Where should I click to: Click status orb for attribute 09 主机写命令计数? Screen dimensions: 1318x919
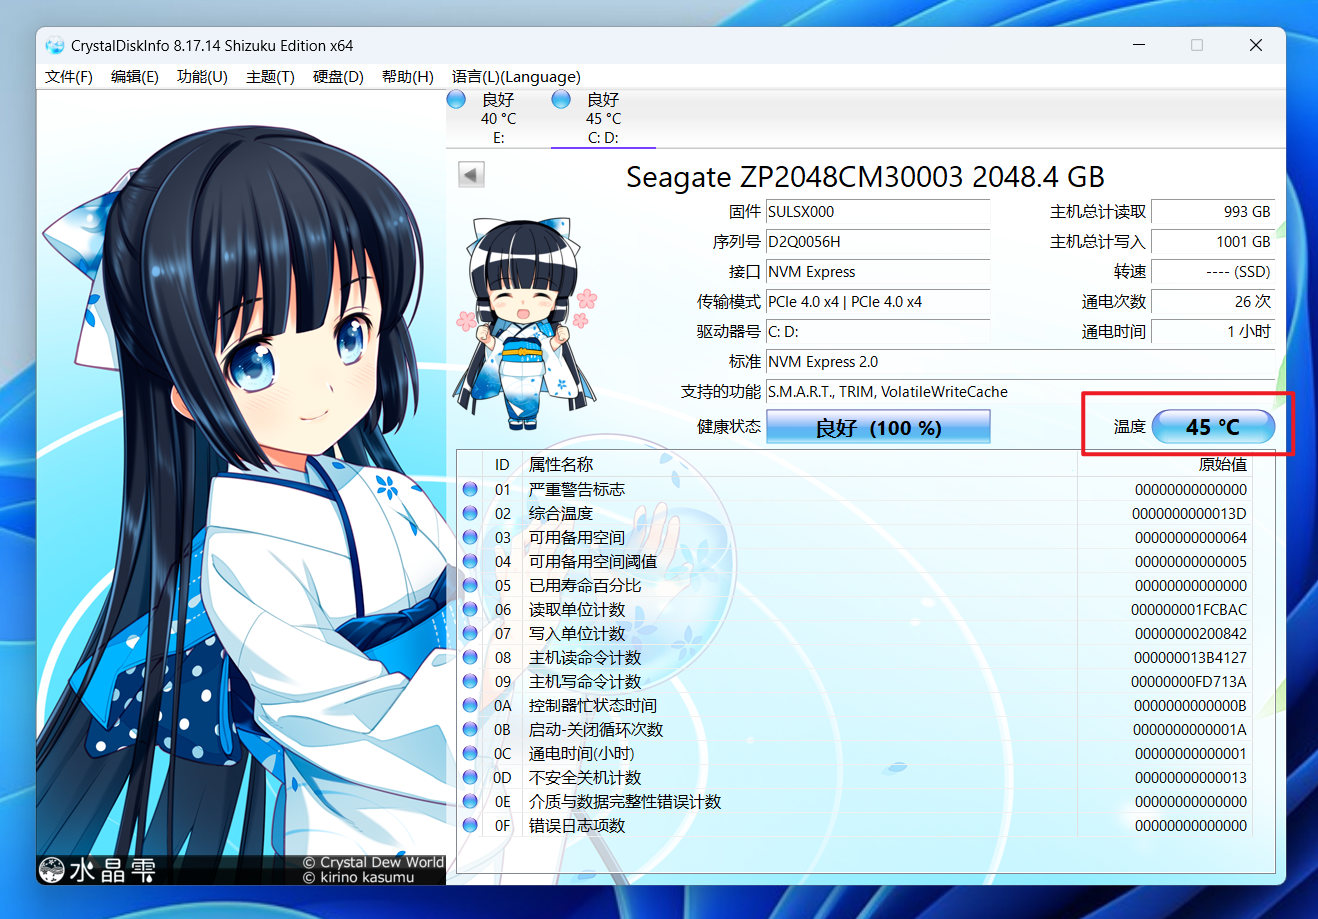point(470,682)
